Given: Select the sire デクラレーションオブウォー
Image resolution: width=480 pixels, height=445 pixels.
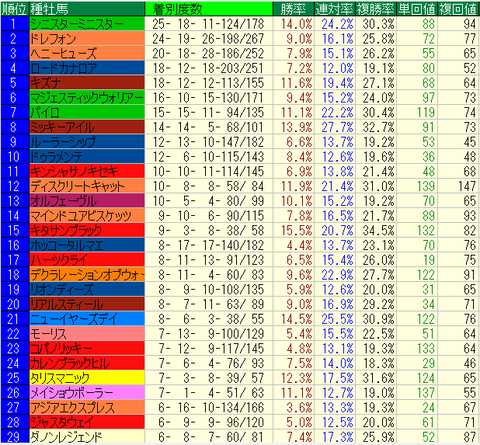Looking at the screenshot, I should [87, 274].
